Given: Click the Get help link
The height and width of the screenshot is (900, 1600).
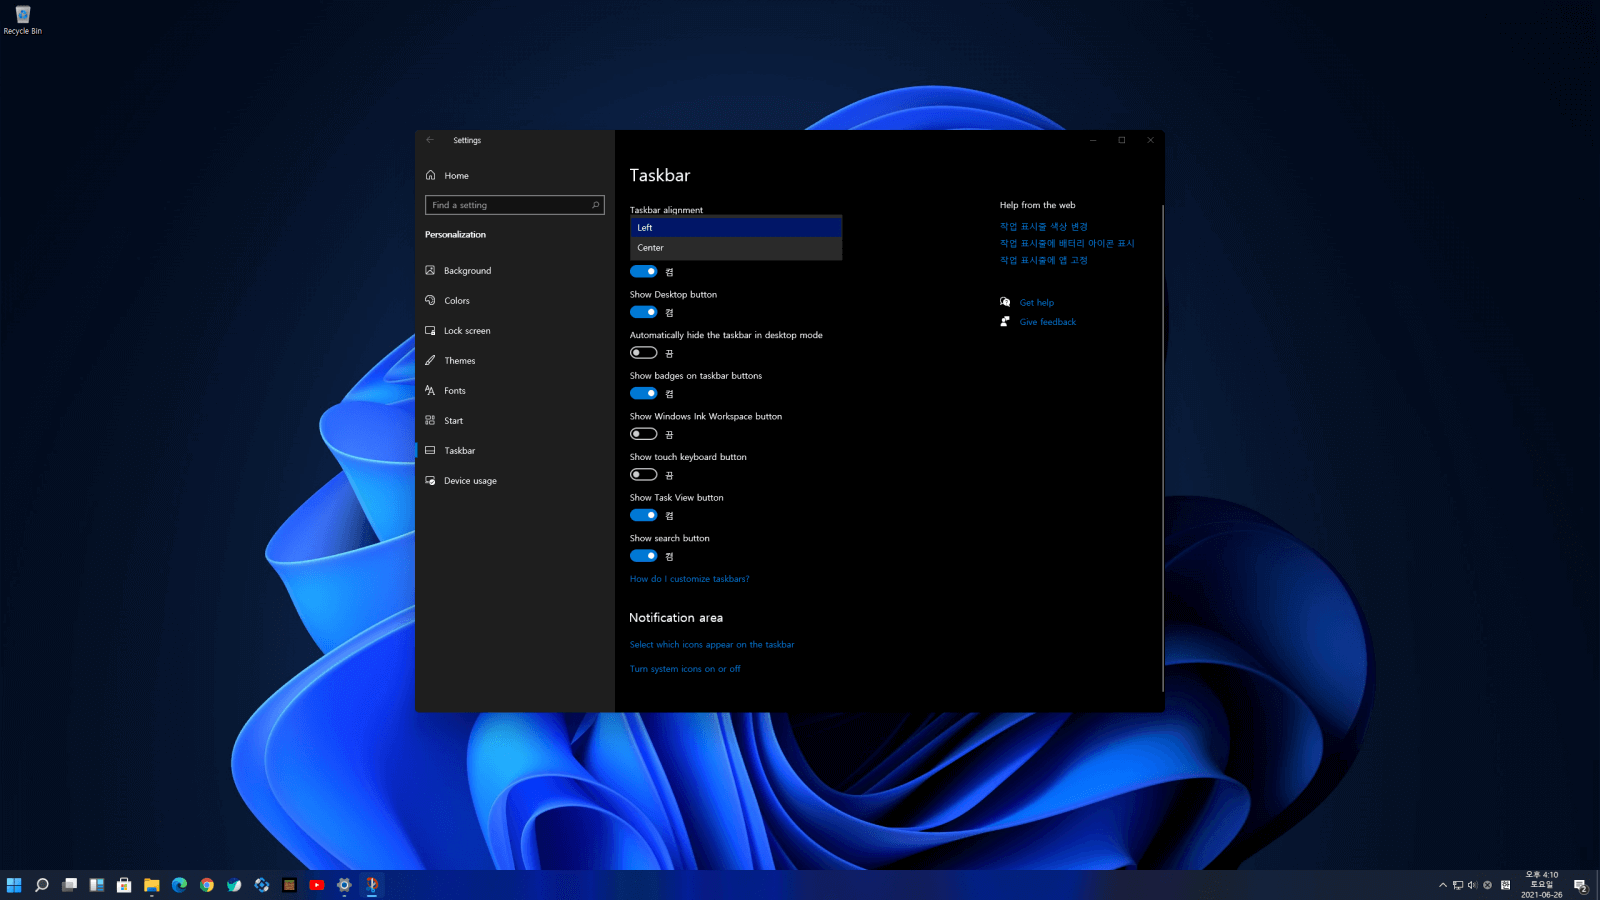Looking at the screenshot, I should [1037, 303].
